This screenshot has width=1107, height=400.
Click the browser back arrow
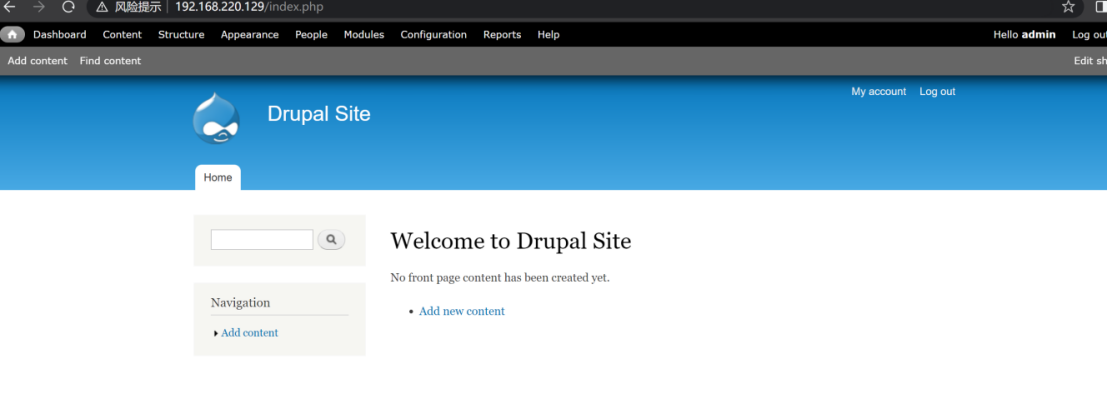(x=10, y=7)
